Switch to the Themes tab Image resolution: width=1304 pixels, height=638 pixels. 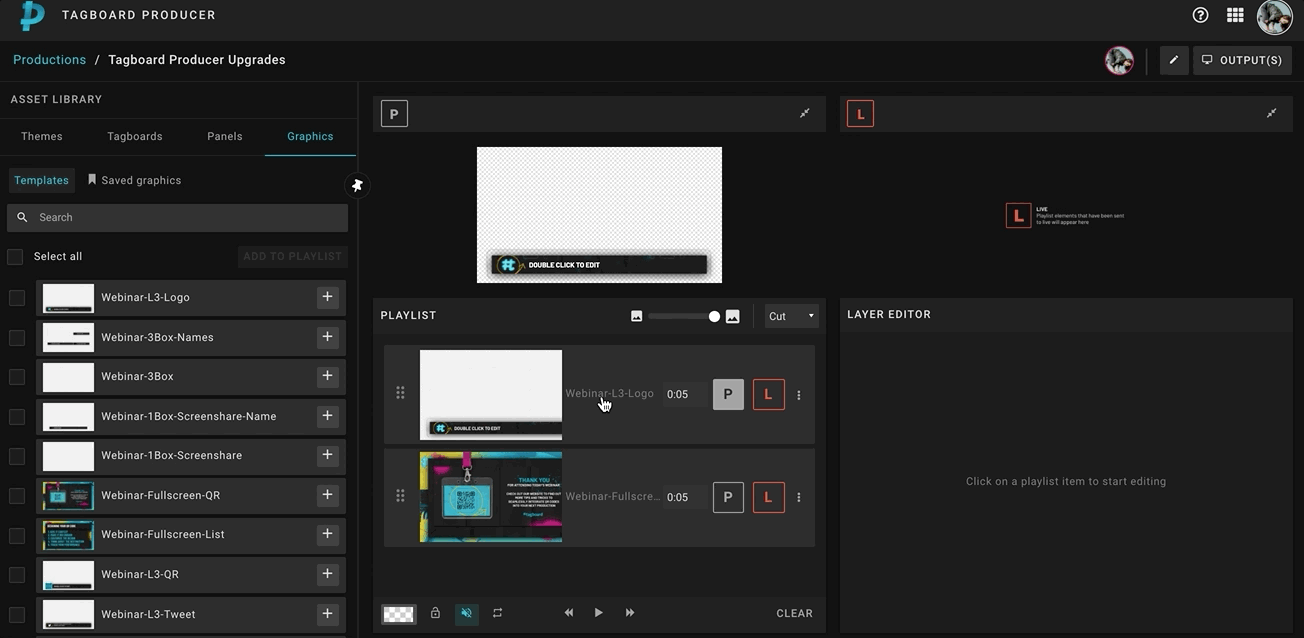(x=42, y=136)
